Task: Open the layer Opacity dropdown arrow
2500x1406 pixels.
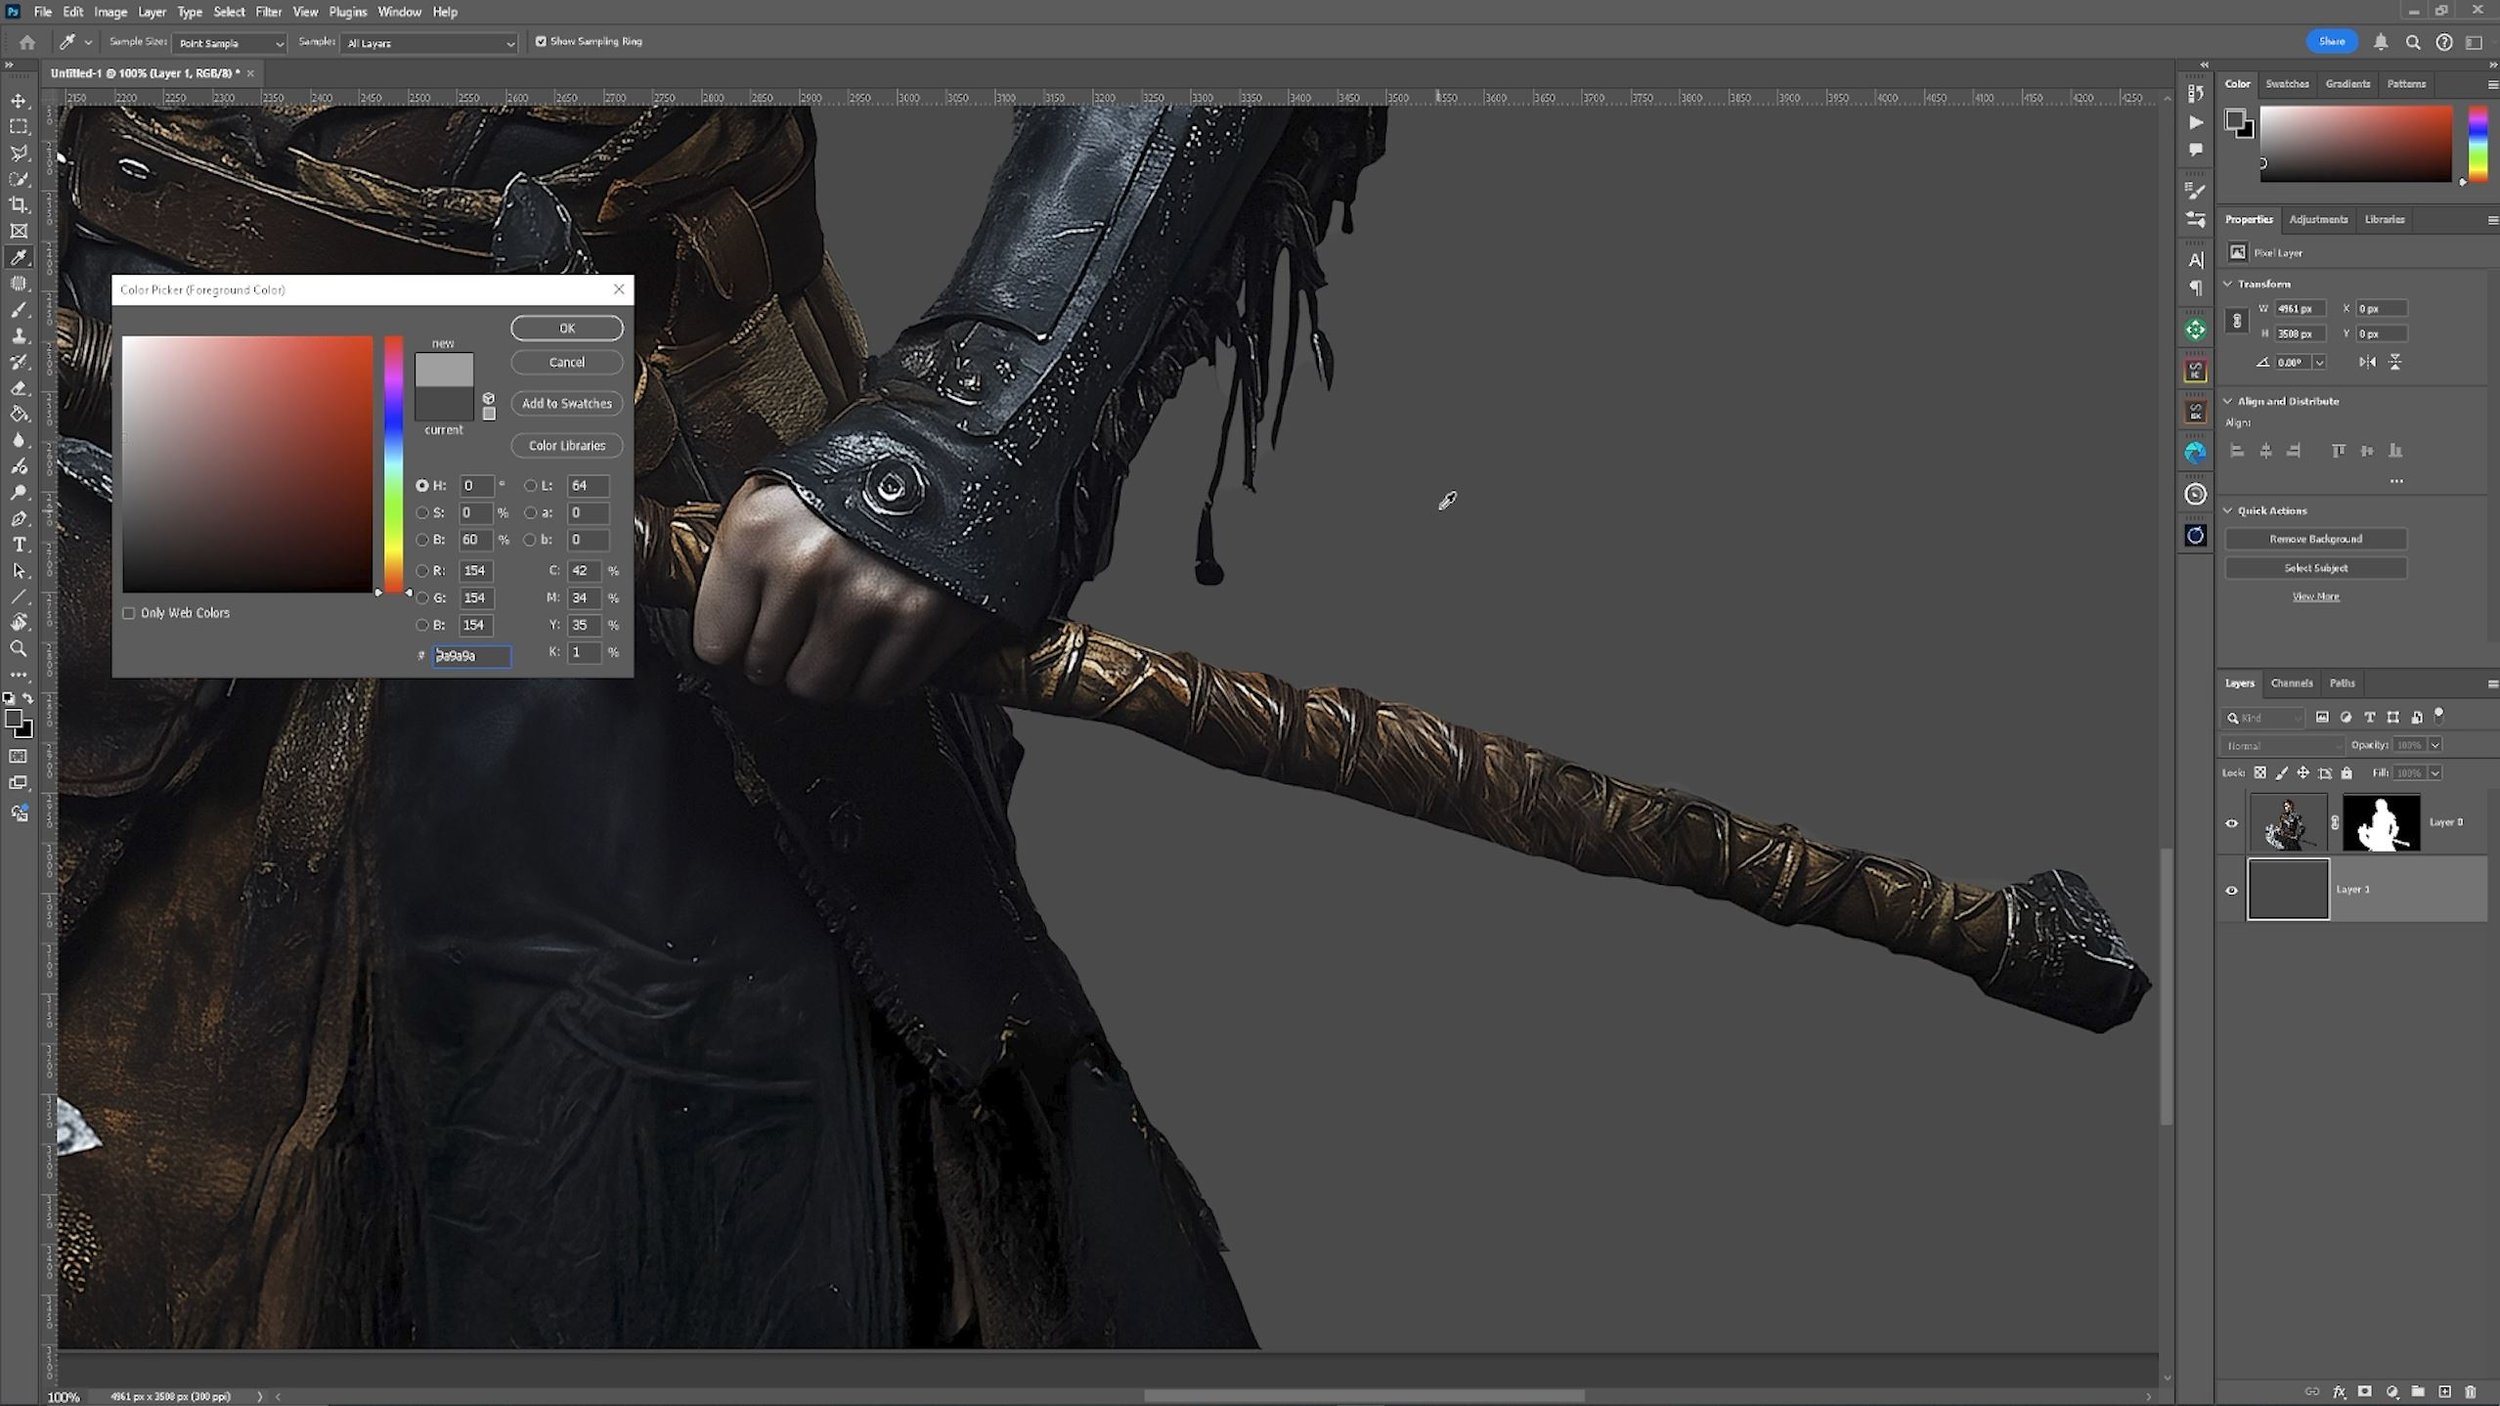Action: tap(2435, 745)
